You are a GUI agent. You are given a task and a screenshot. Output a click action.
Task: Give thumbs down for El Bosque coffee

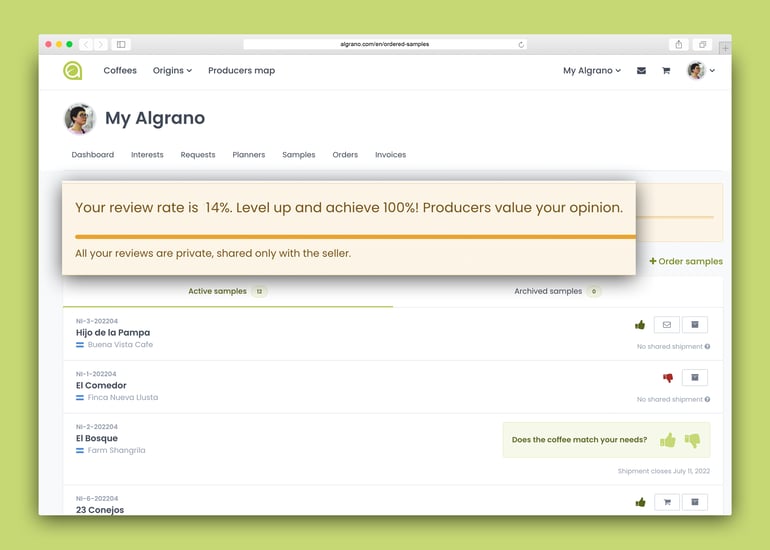(692, 440)
